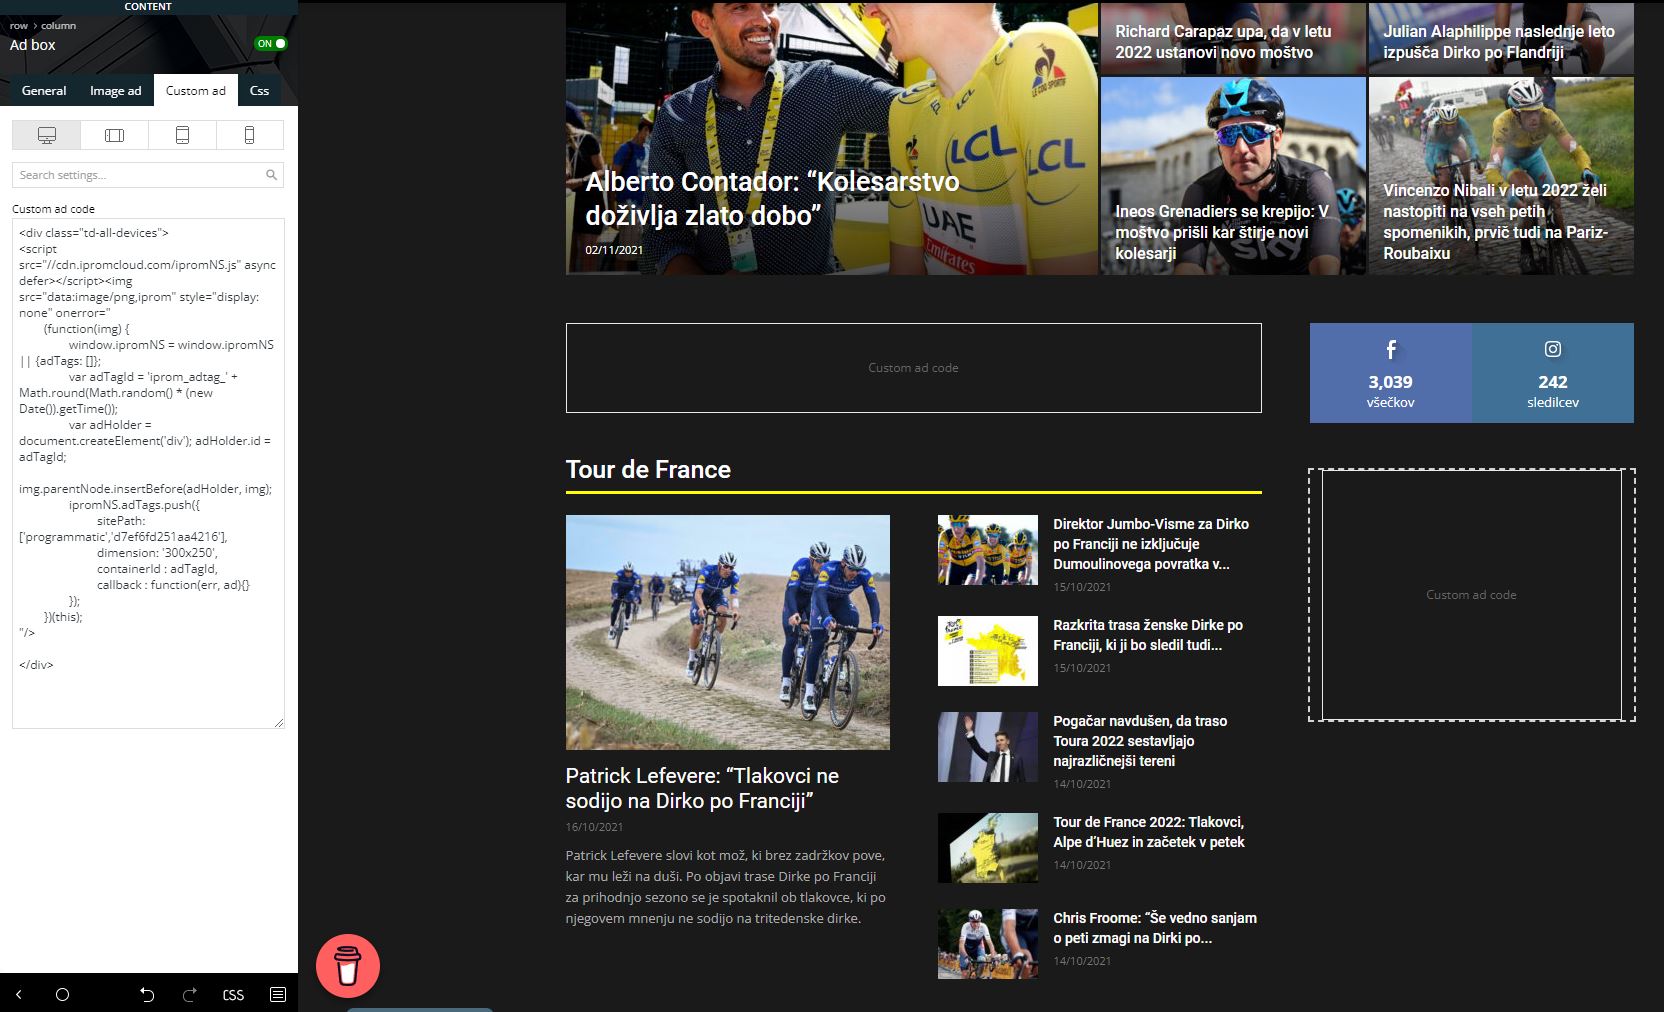Viewport: 1664px width, 1012px height.
Task: Click the Tour de France section heading
Action: tap(648, 470)
